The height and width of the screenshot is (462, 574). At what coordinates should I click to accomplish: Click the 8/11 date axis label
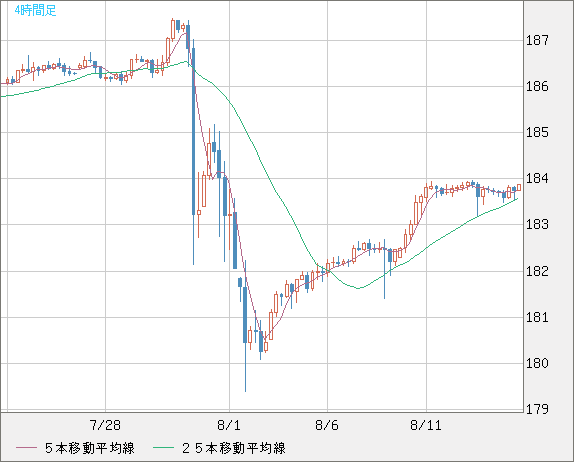tap(426, 425)
